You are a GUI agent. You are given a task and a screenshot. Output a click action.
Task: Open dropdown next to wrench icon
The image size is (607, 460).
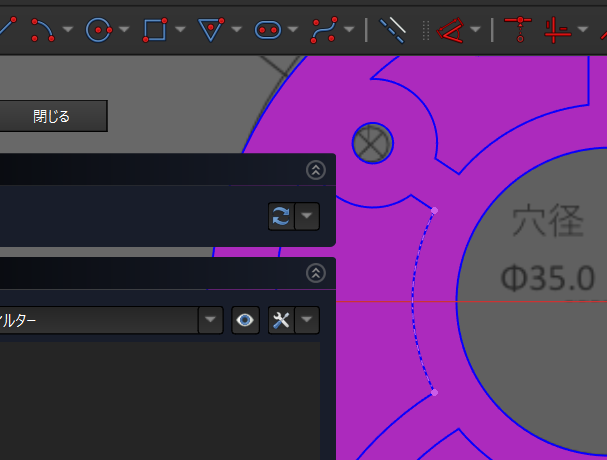click(307, 320)
